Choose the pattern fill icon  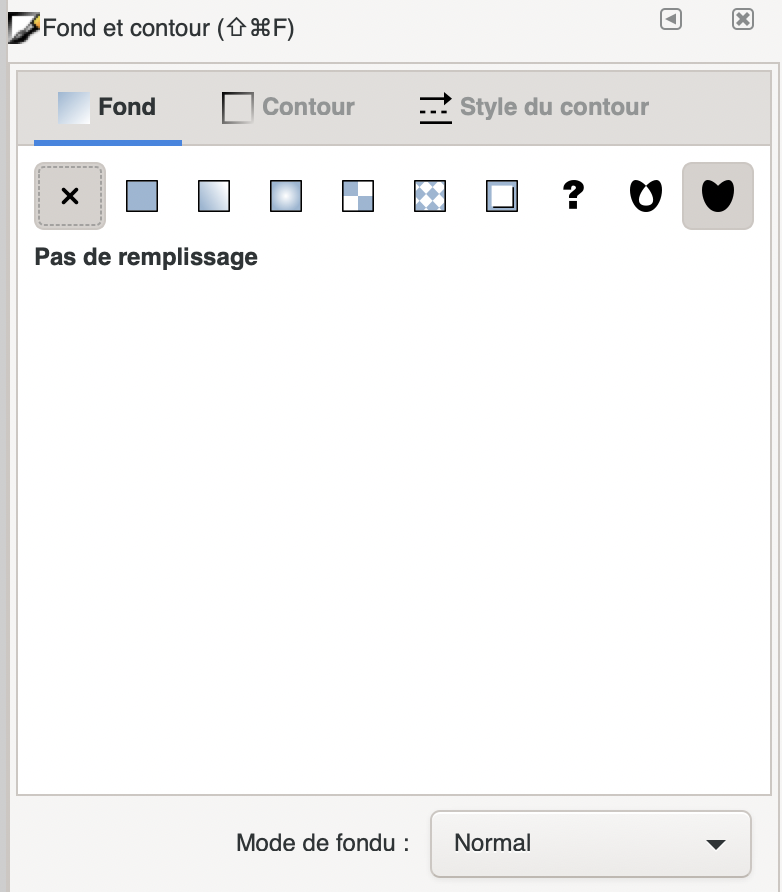coord(430,196)
